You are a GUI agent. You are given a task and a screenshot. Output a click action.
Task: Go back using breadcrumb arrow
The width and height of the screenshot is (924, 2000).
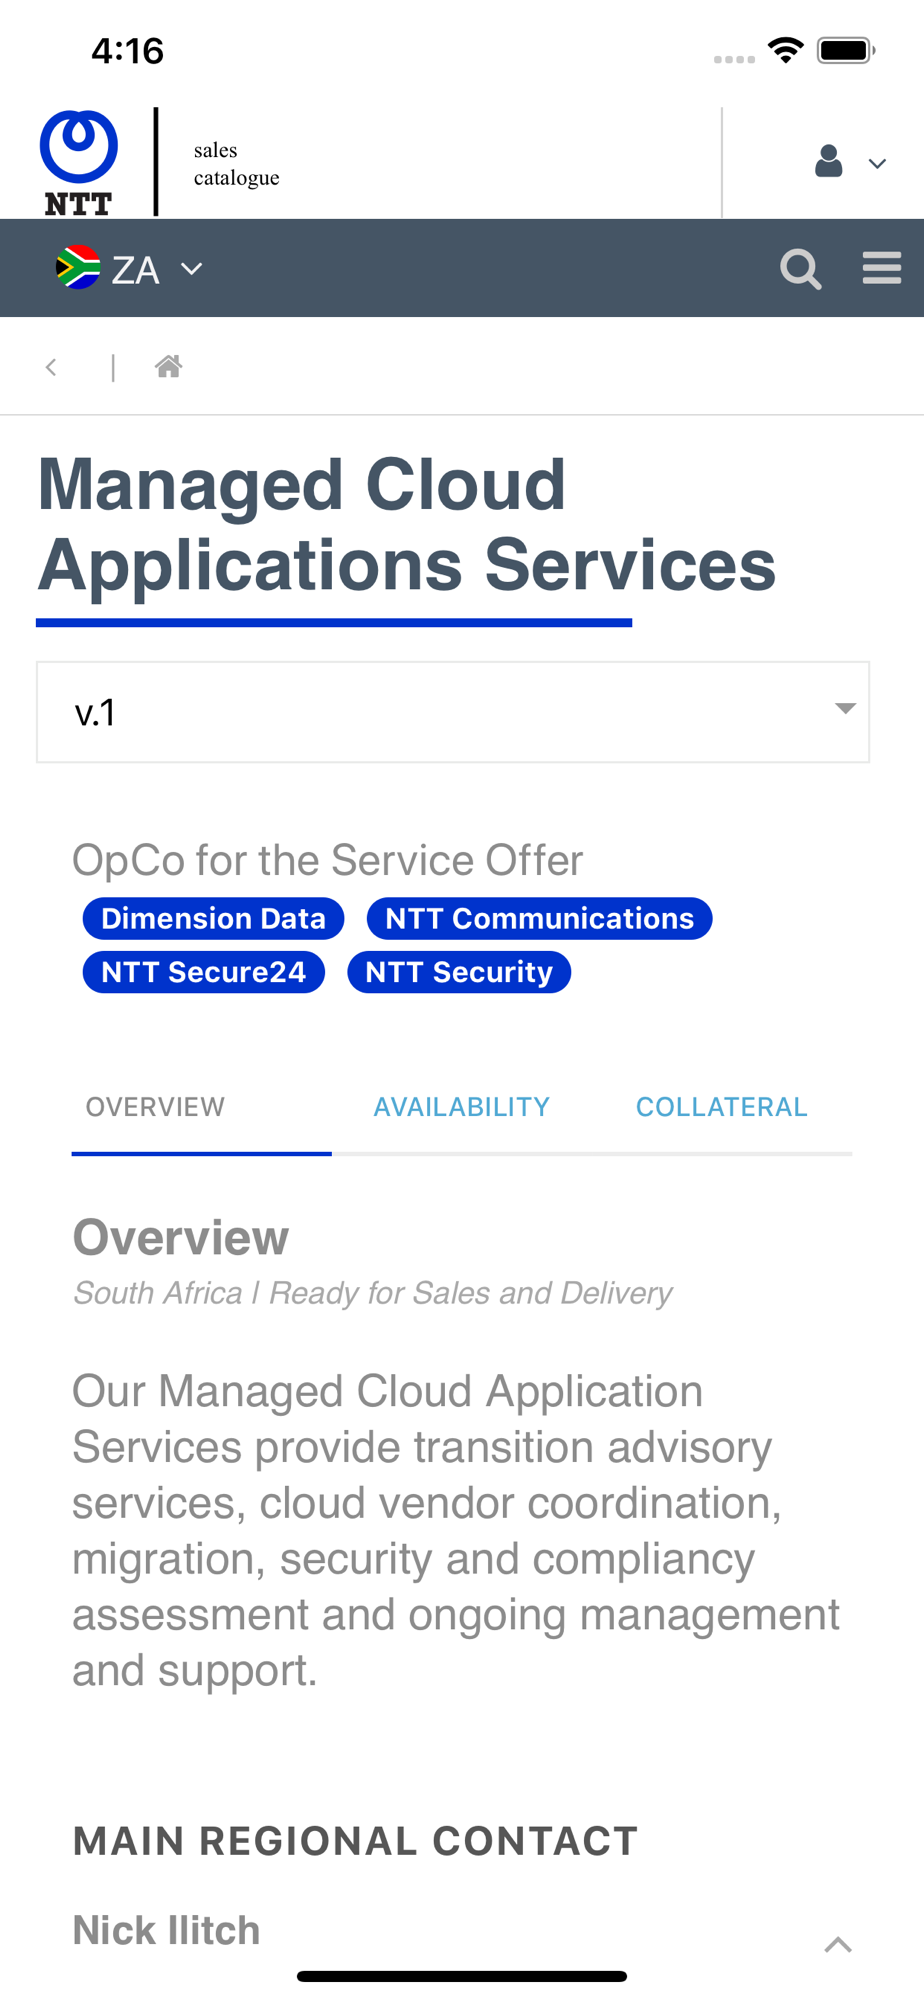51,367
